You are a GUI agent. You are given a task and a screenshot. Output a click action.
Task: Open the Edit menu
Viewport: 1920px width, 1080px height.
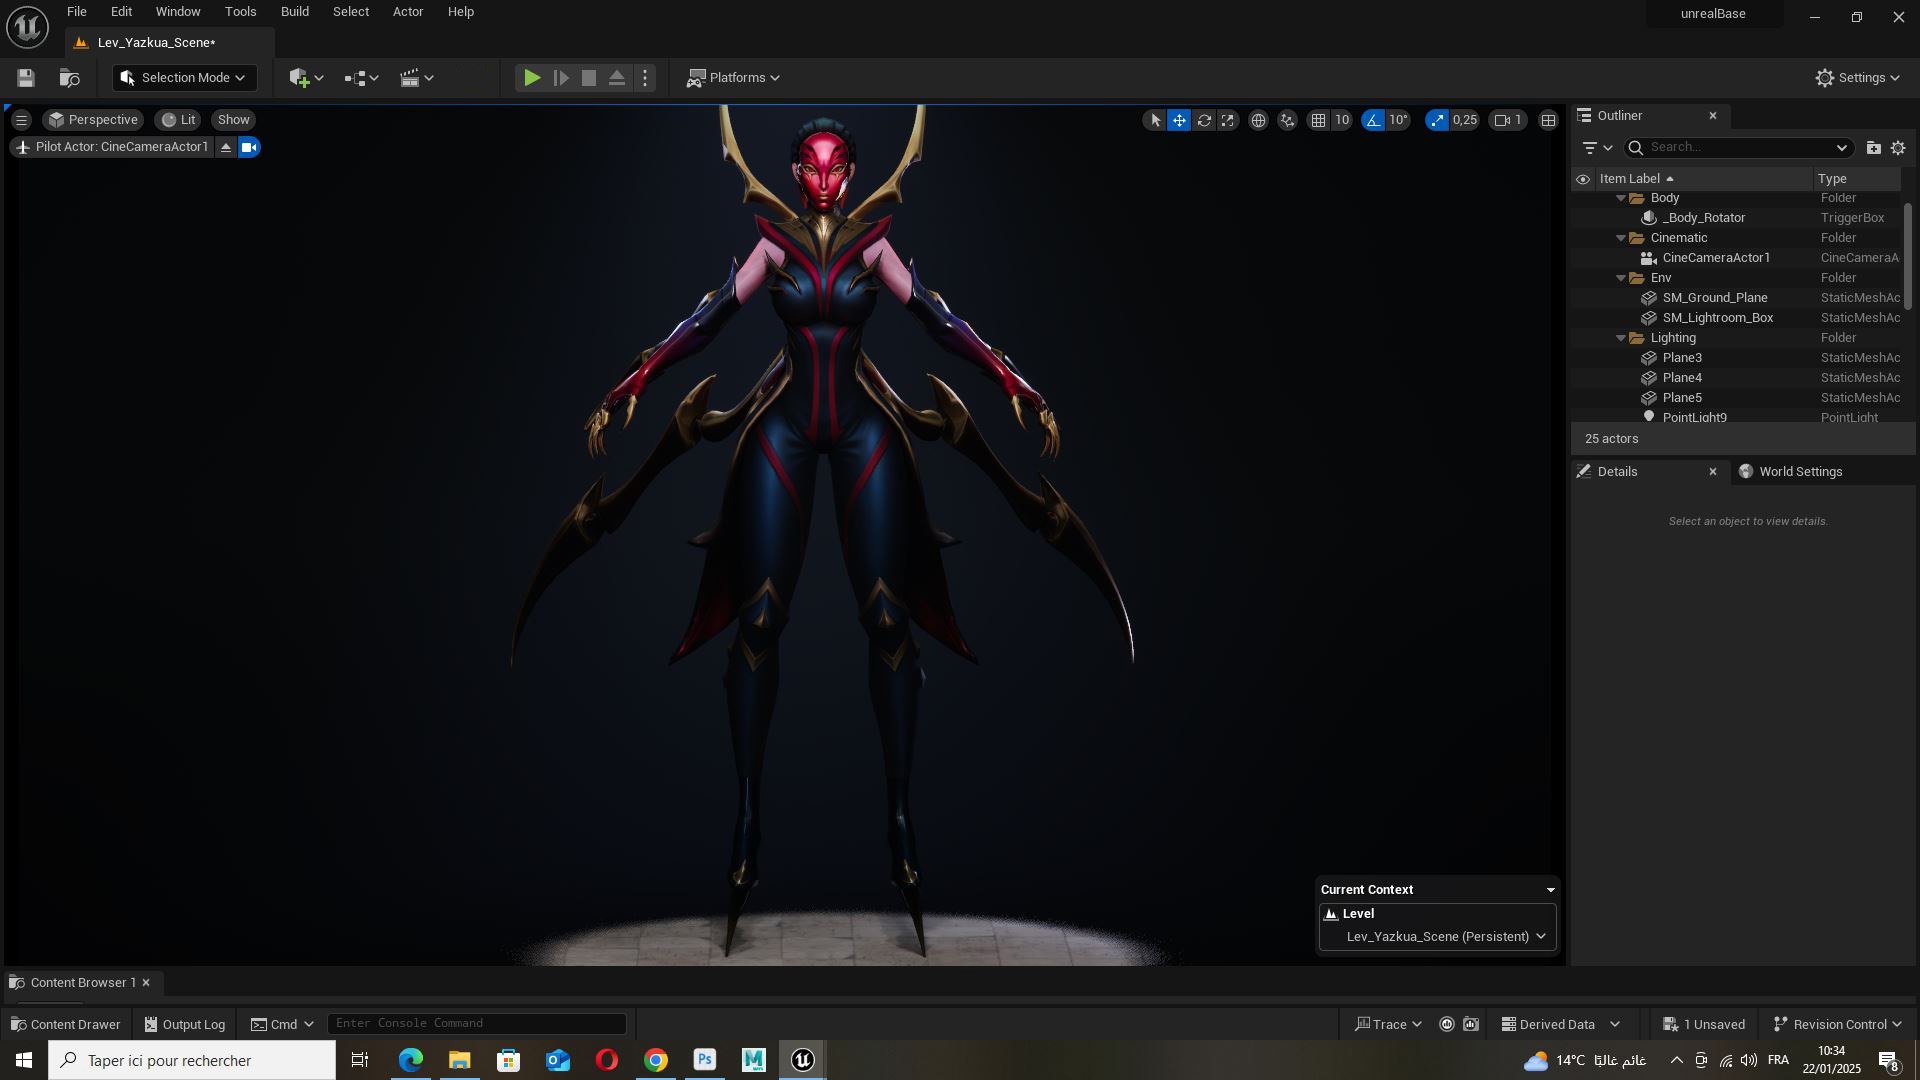[x=121, y=12]
